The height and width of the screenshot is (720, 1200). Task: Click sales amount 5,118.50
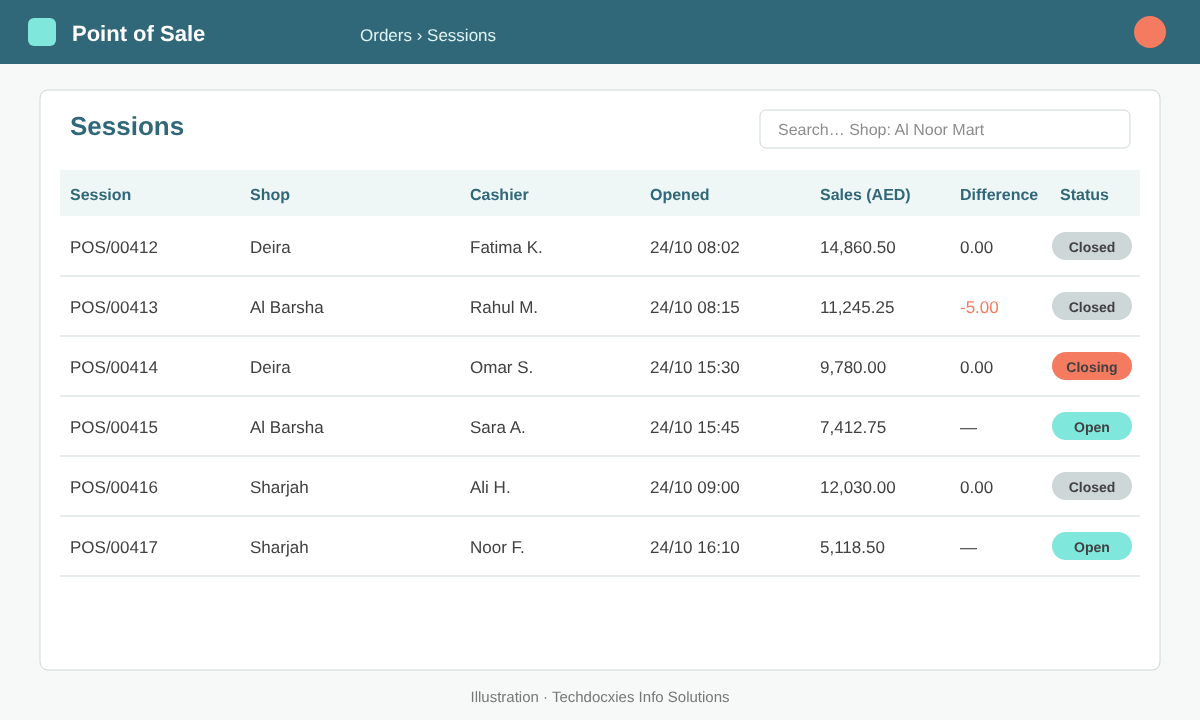(852, 547)
